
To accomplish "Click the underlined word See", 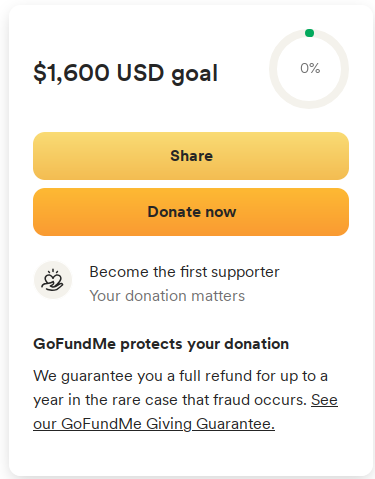I will pyautogui.click(x=324, y=400).
